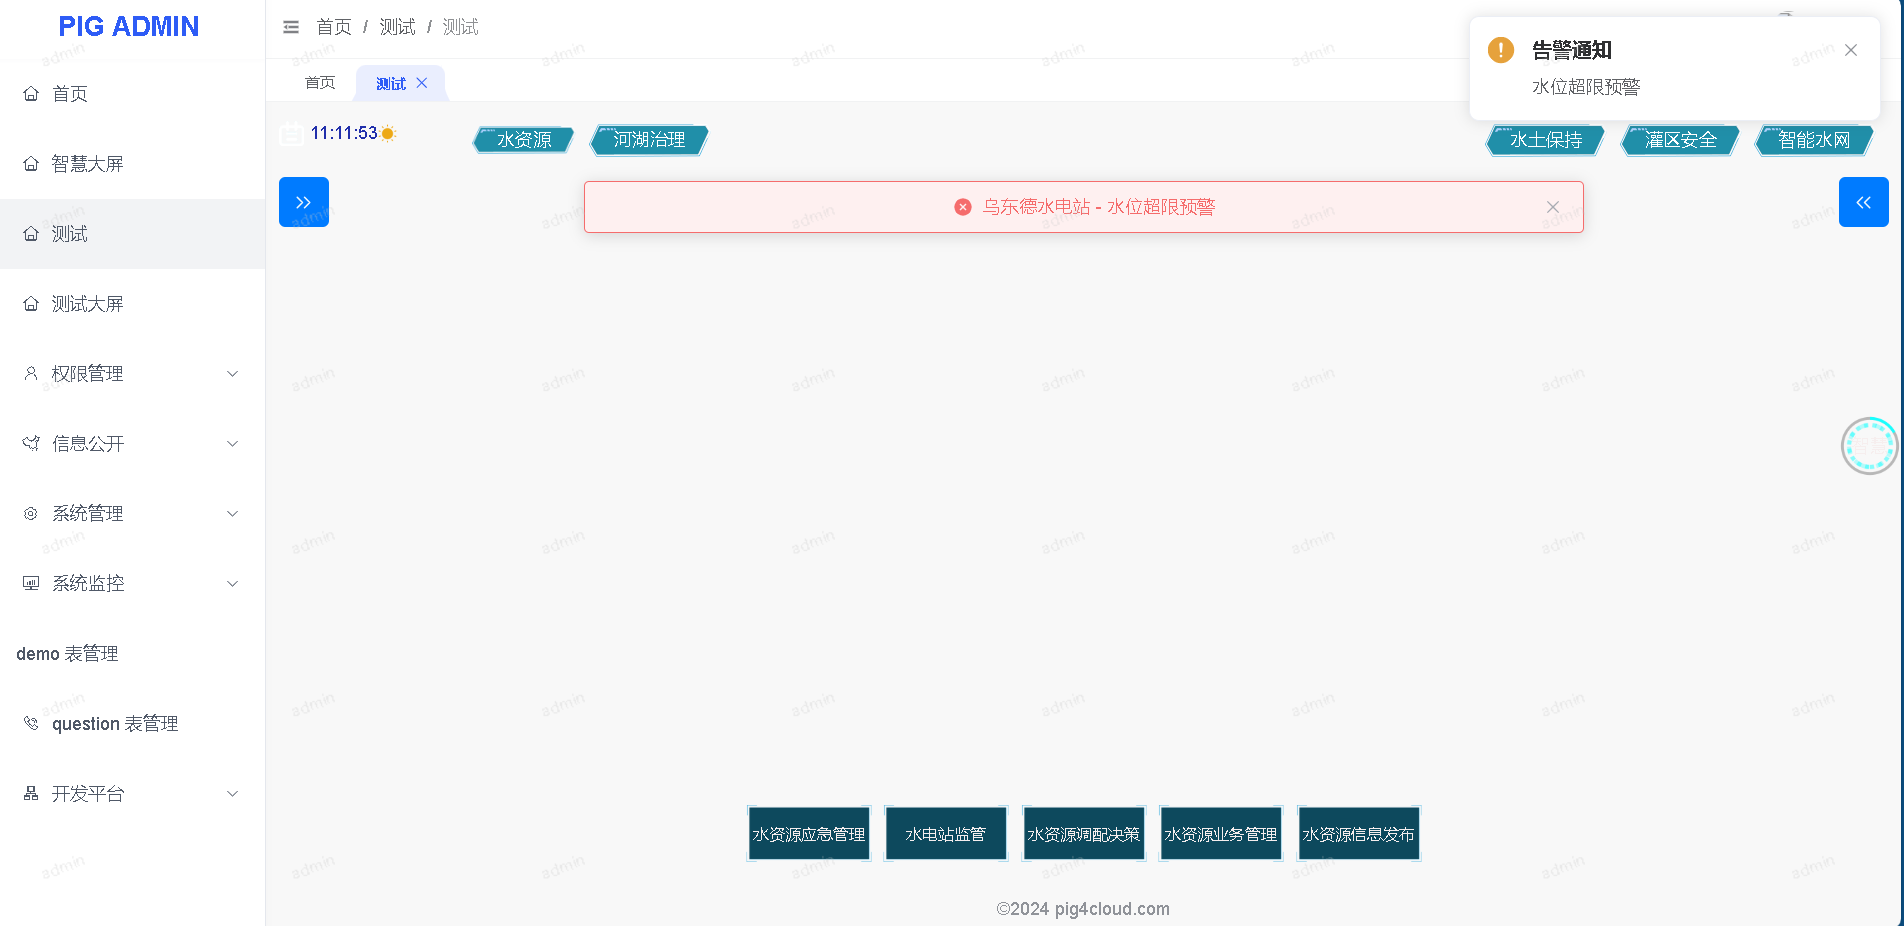Click the 测试大屏 sidebar icon
The width and height of the screenshot is (1904, 926).
pos(30,303)
